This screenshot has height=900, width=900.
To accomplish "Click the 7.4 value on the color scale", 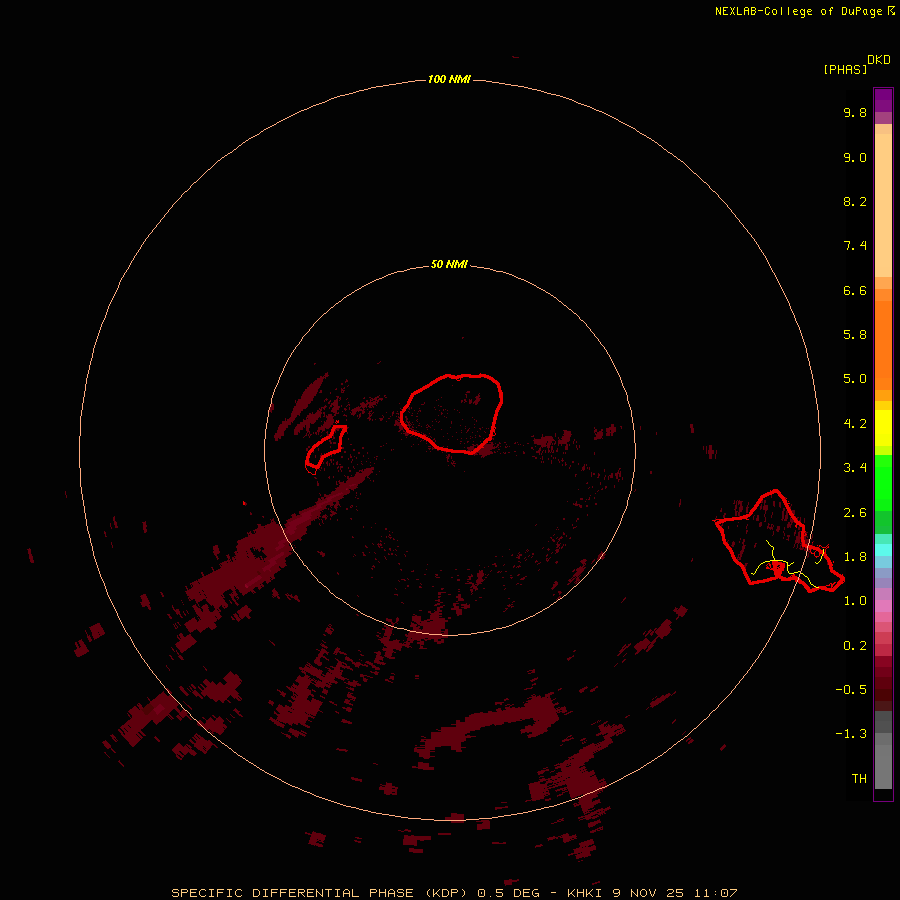I will pos(855,246).
